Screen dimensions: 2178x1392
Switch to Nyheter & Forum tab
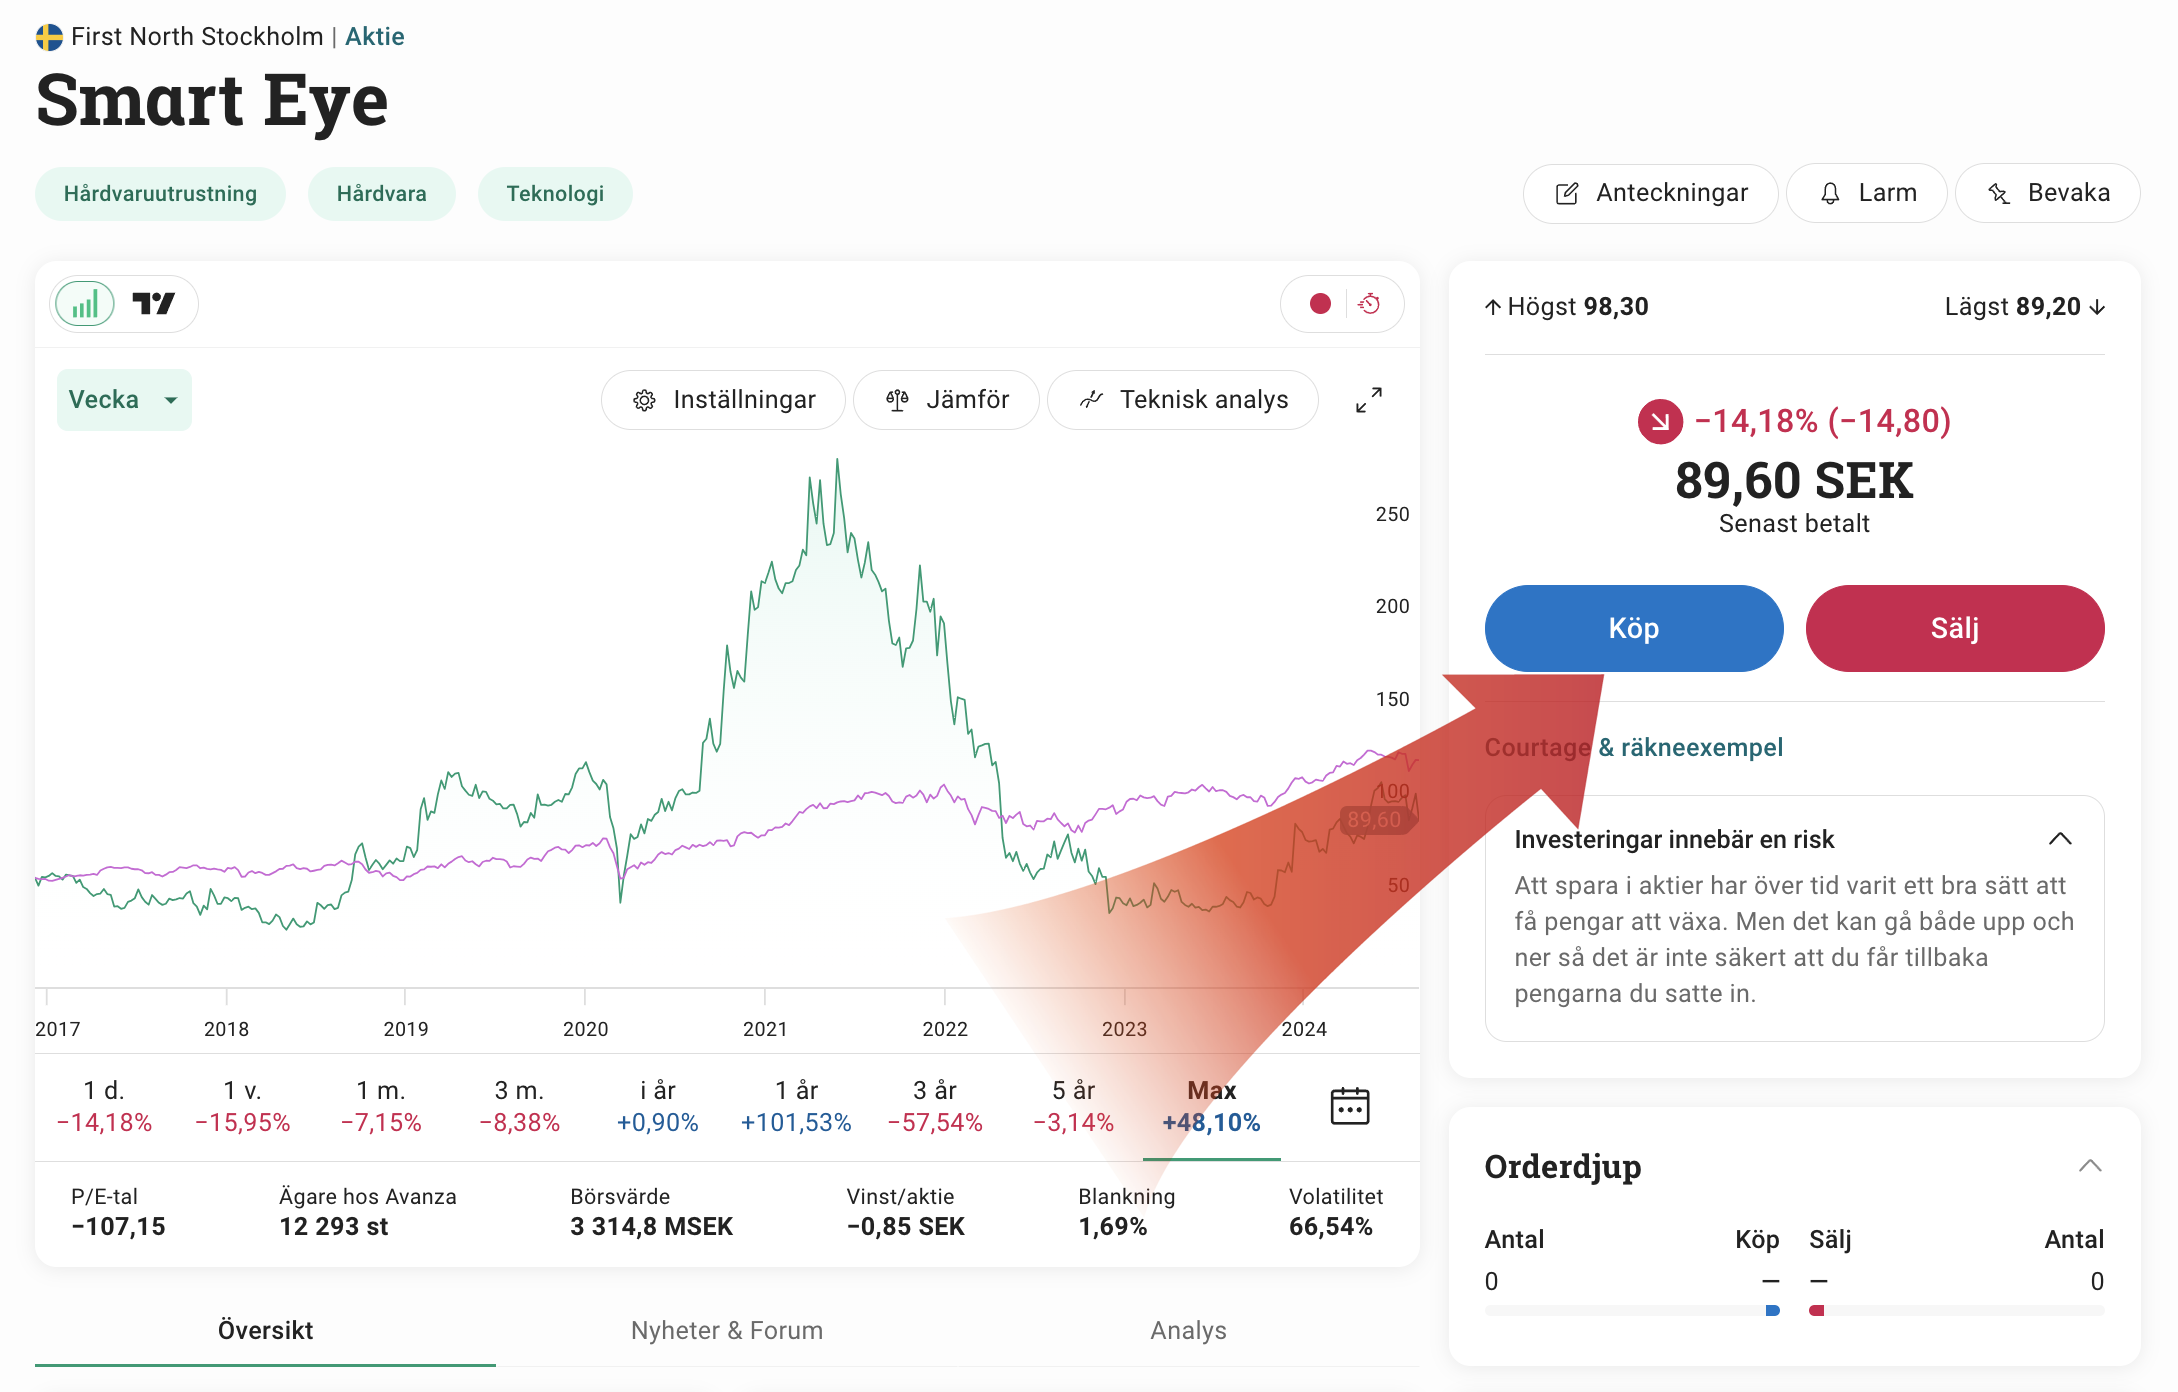coord(727,1330)
